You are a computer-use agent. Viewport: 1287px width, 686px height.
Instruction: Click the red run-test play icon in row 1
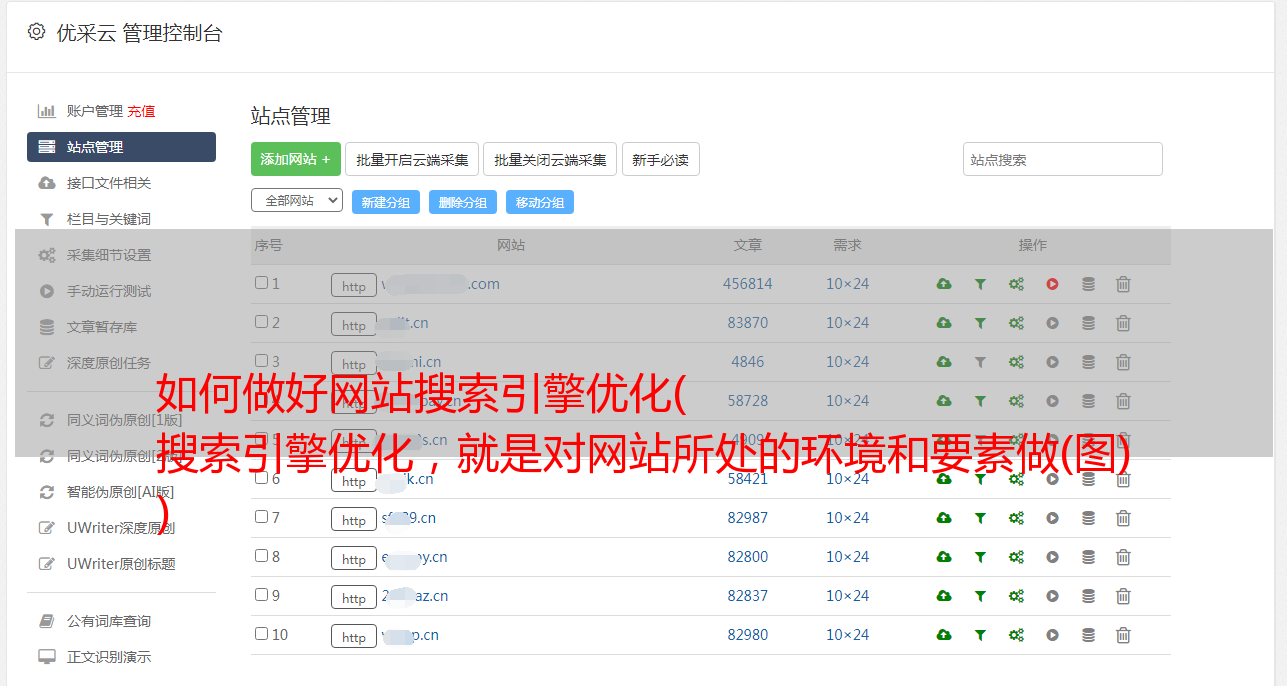click(1052, 284)
